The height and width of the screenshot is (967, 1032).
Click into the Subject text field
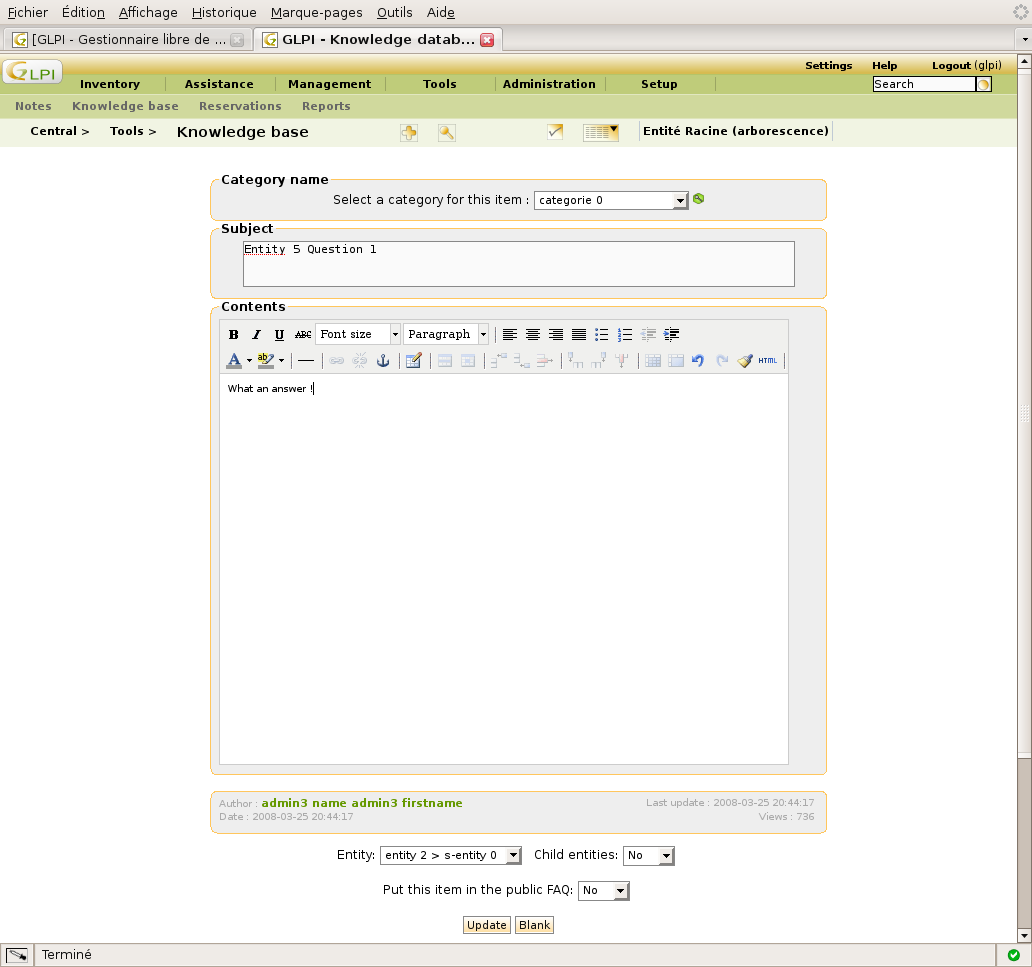518,263
